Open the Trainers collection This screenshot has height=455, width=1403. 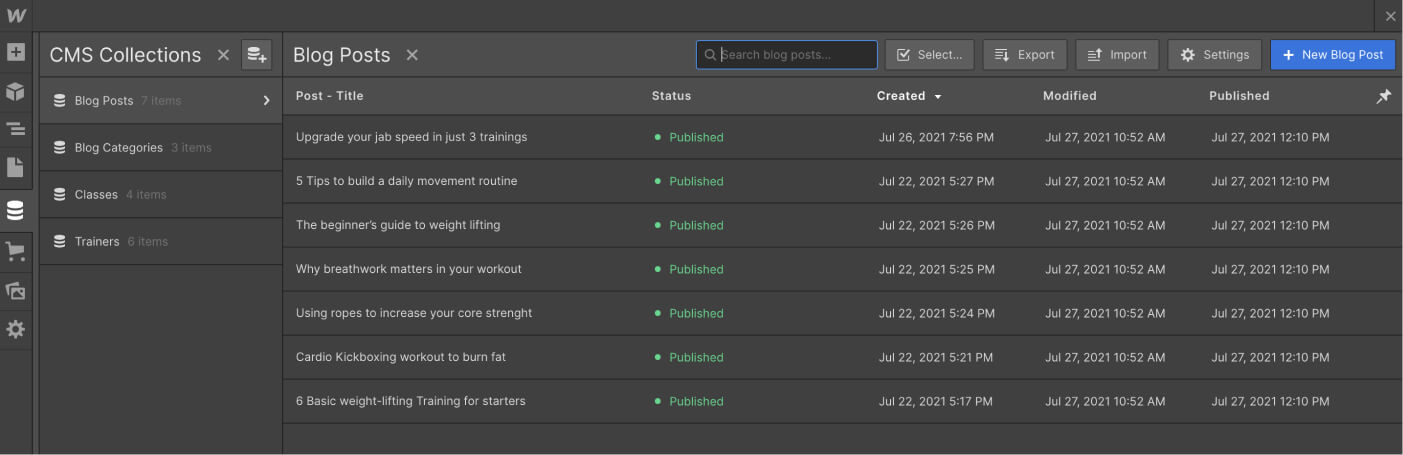click(97, 242)
